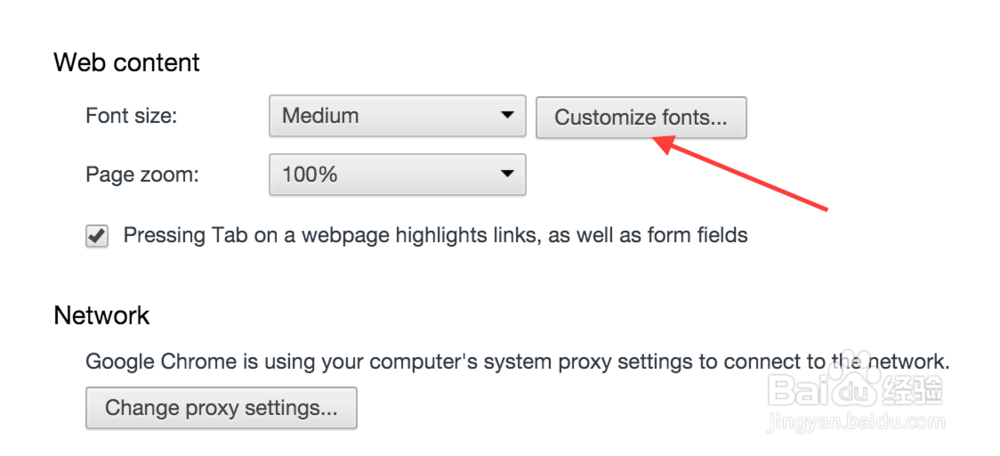The height and width of the screenshot is (456, 1000).
Task: Click the Web content section heading
Action: coord(127,63)
